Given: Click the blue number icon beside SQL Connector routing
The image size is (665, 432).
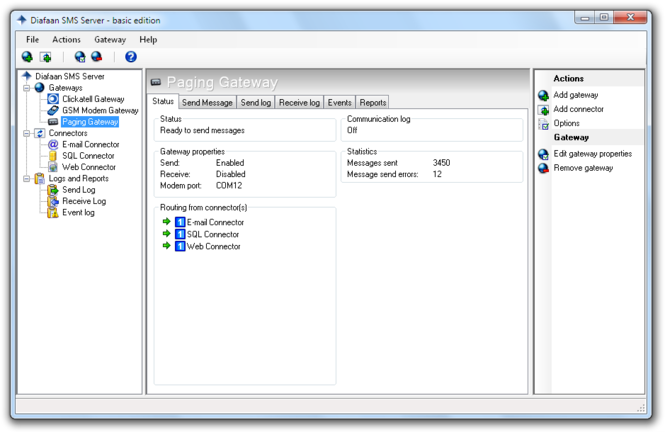Looking at the screenshot, I should click(x=180, y=234).
